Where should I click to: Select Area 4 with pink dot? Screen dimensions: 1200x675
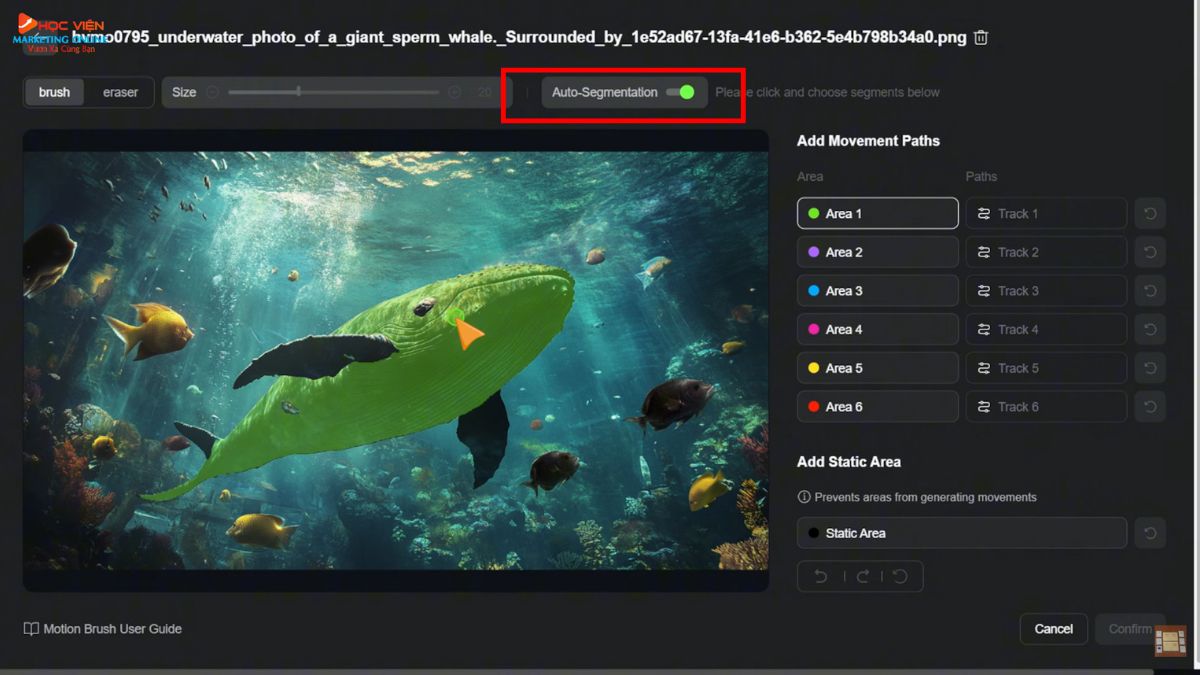(877, 329)
